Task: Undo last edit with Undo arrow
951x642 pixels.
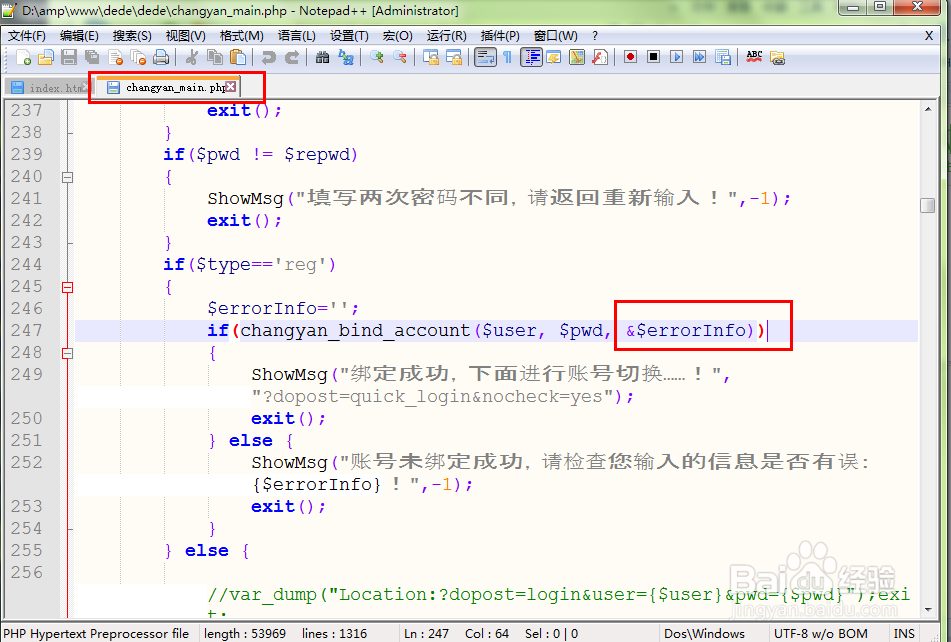Action: coord(269,58)
